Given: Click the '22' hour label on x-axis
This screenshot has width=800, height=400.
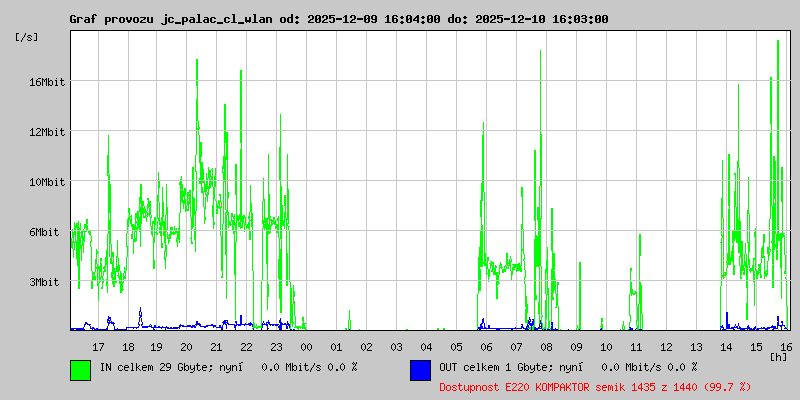Looking at the screenshot, I should point(246,347).
